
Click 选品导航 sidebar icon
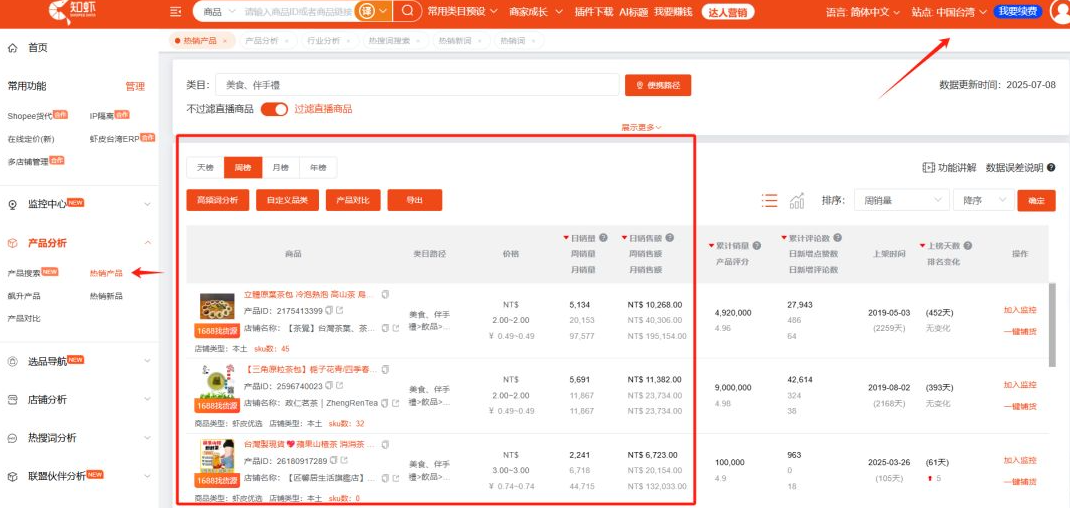click(x=12, y=362)
